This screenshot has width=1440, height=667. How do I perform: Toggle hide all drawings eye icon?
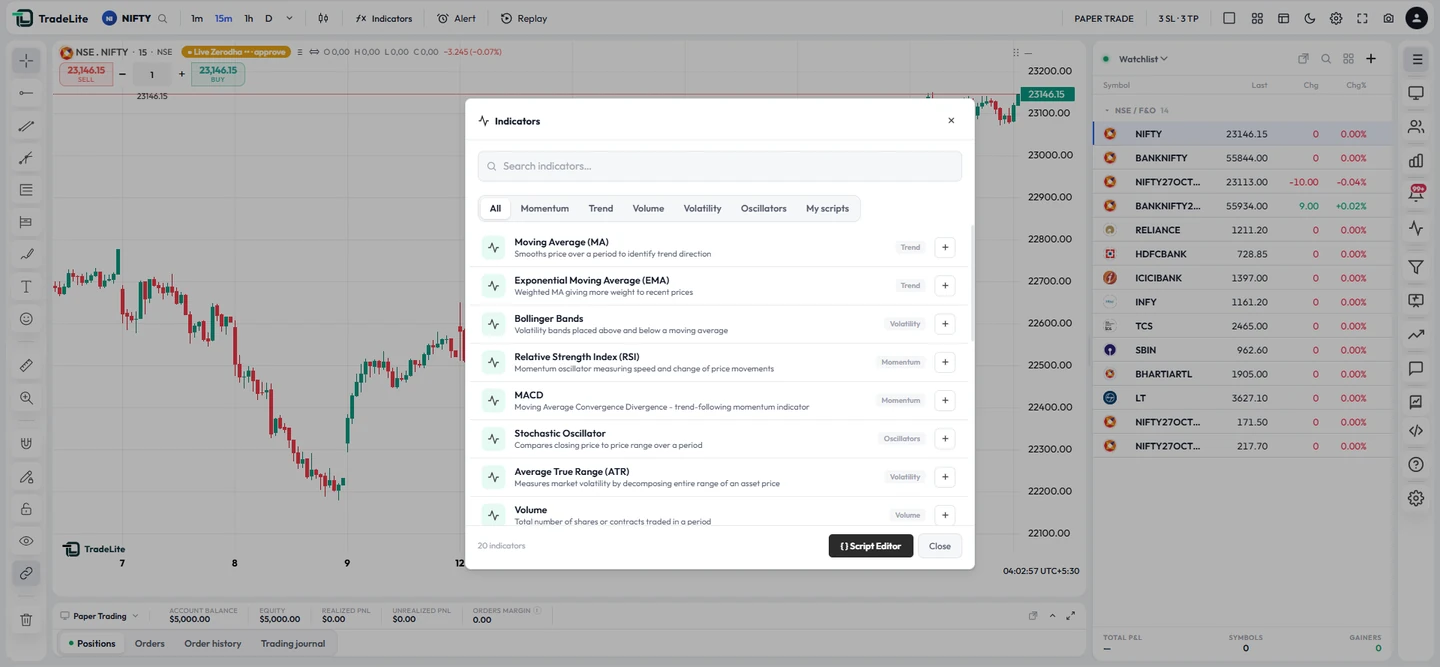pyautogui.click(x=26, y=541)
